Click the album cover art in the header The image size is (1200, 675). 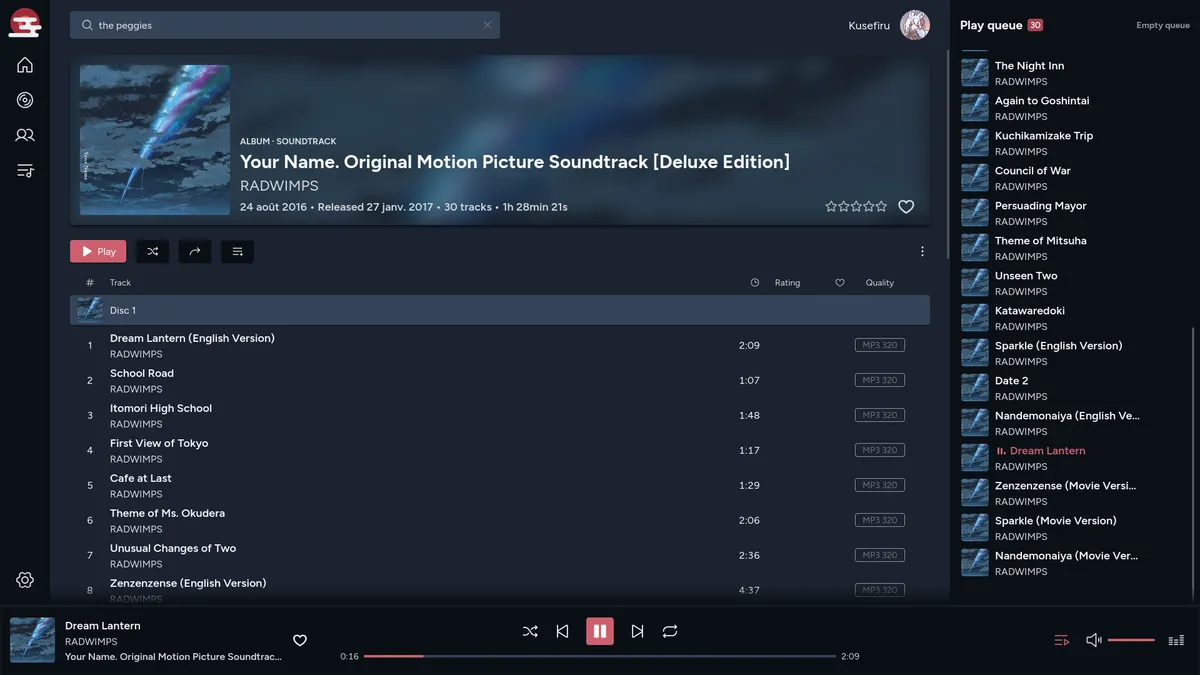coord(155,140)
